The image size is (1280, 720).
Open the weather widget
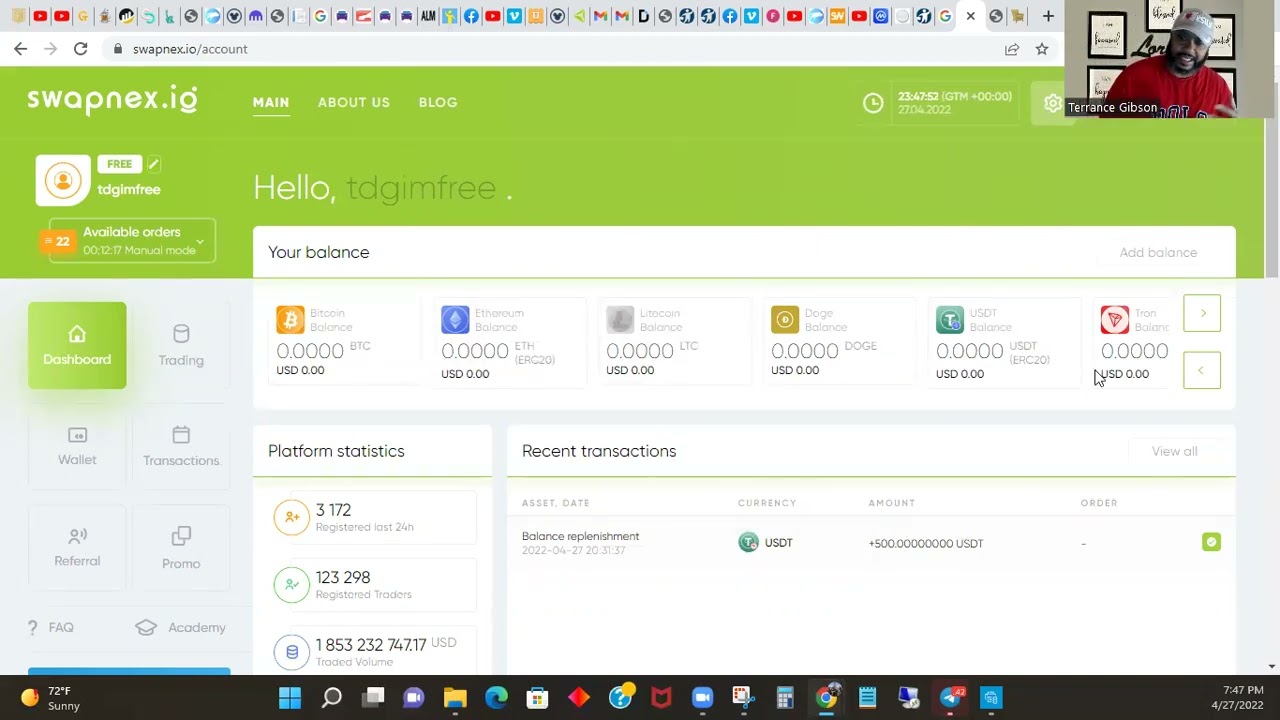[50, 698]
